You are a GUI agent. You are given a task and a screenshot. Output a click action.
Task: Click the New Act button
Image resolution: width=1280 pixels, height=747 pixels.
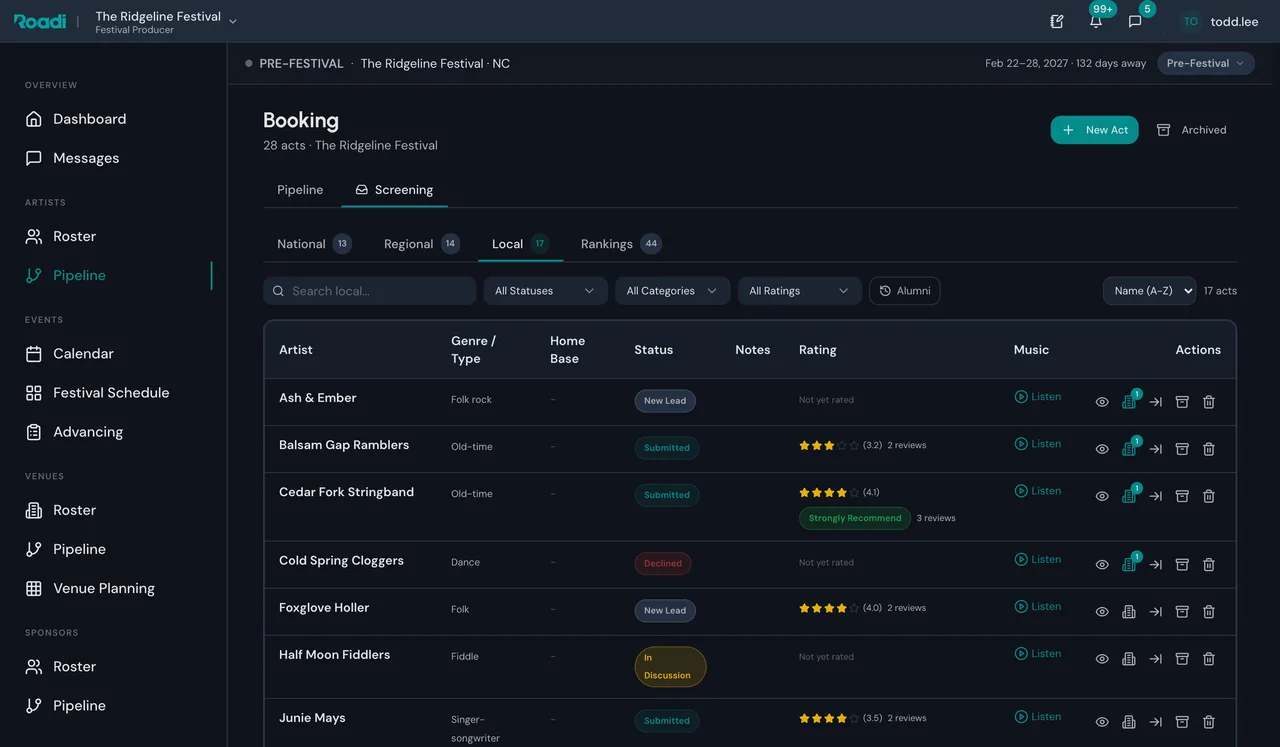click(x=1094, y=130)
